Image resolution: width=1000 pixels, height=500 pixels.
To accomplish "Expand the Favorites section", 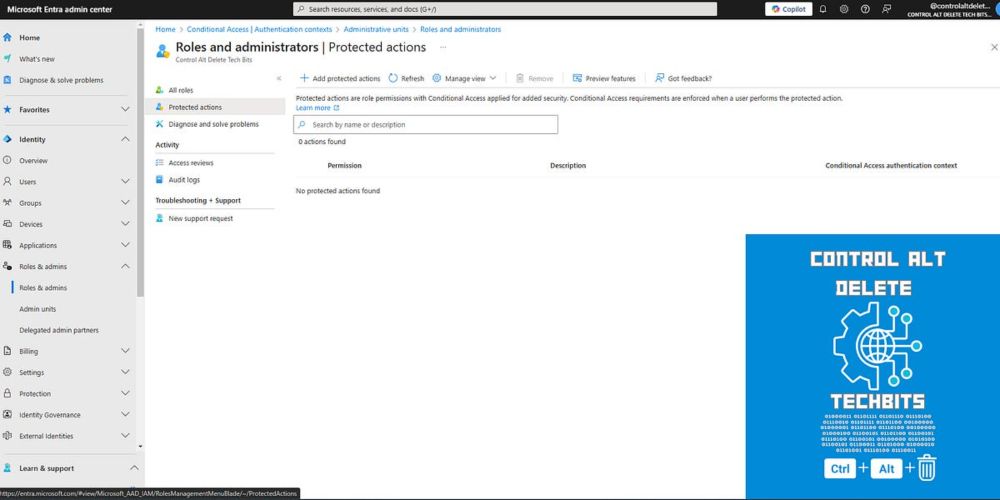I will click(125, 110).
